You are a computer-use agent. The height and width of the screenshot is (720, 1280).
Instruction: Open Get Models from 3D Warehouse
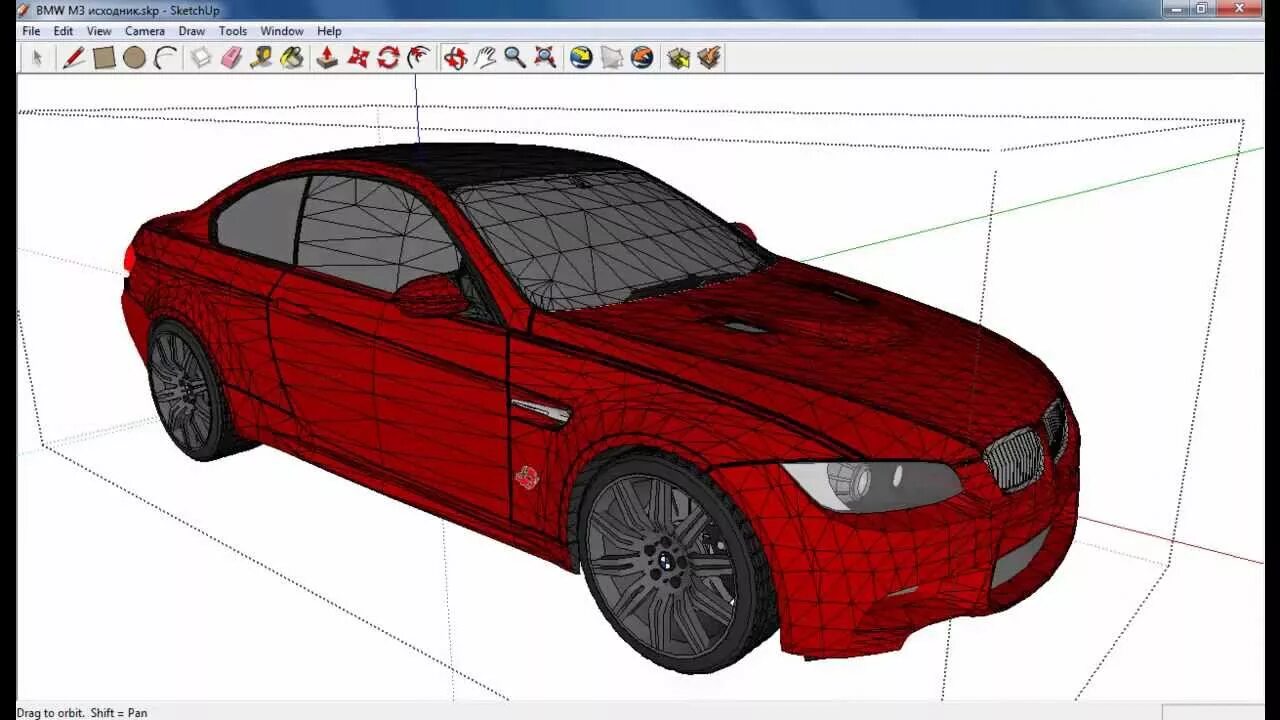(679, 58)
